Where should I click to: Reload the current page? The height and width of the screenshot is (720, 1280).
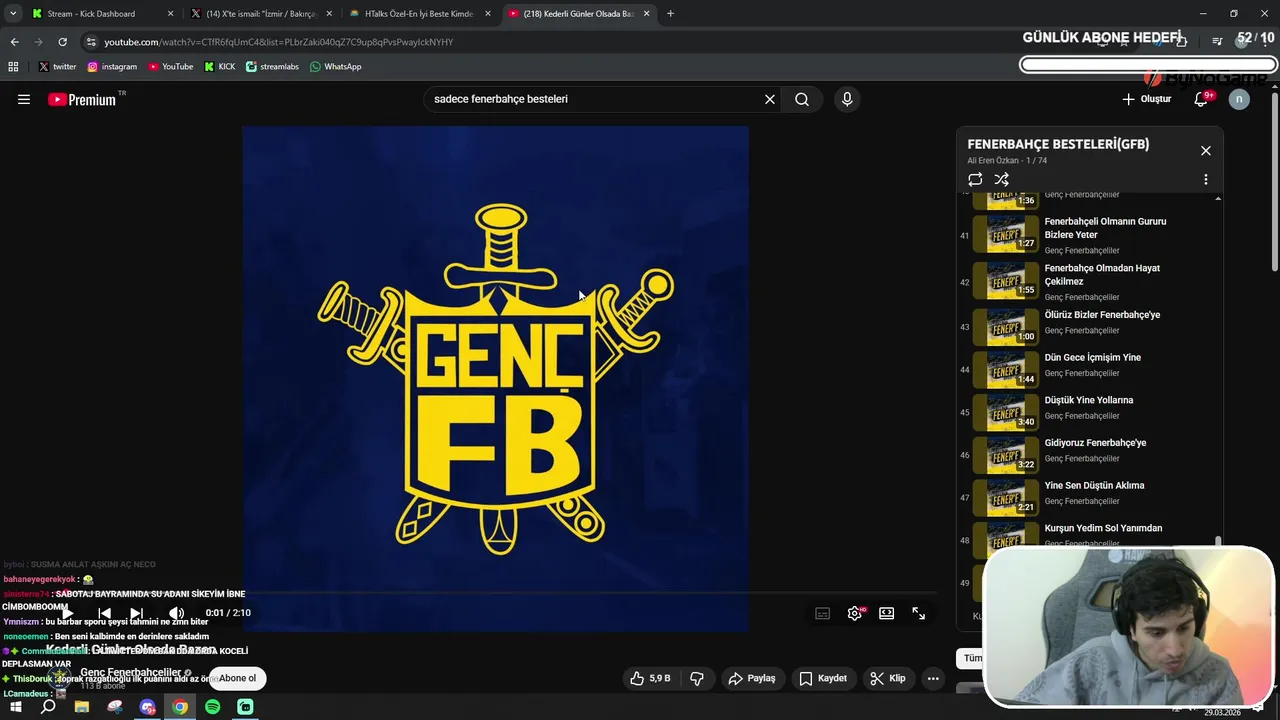click(x=62, y=42)
